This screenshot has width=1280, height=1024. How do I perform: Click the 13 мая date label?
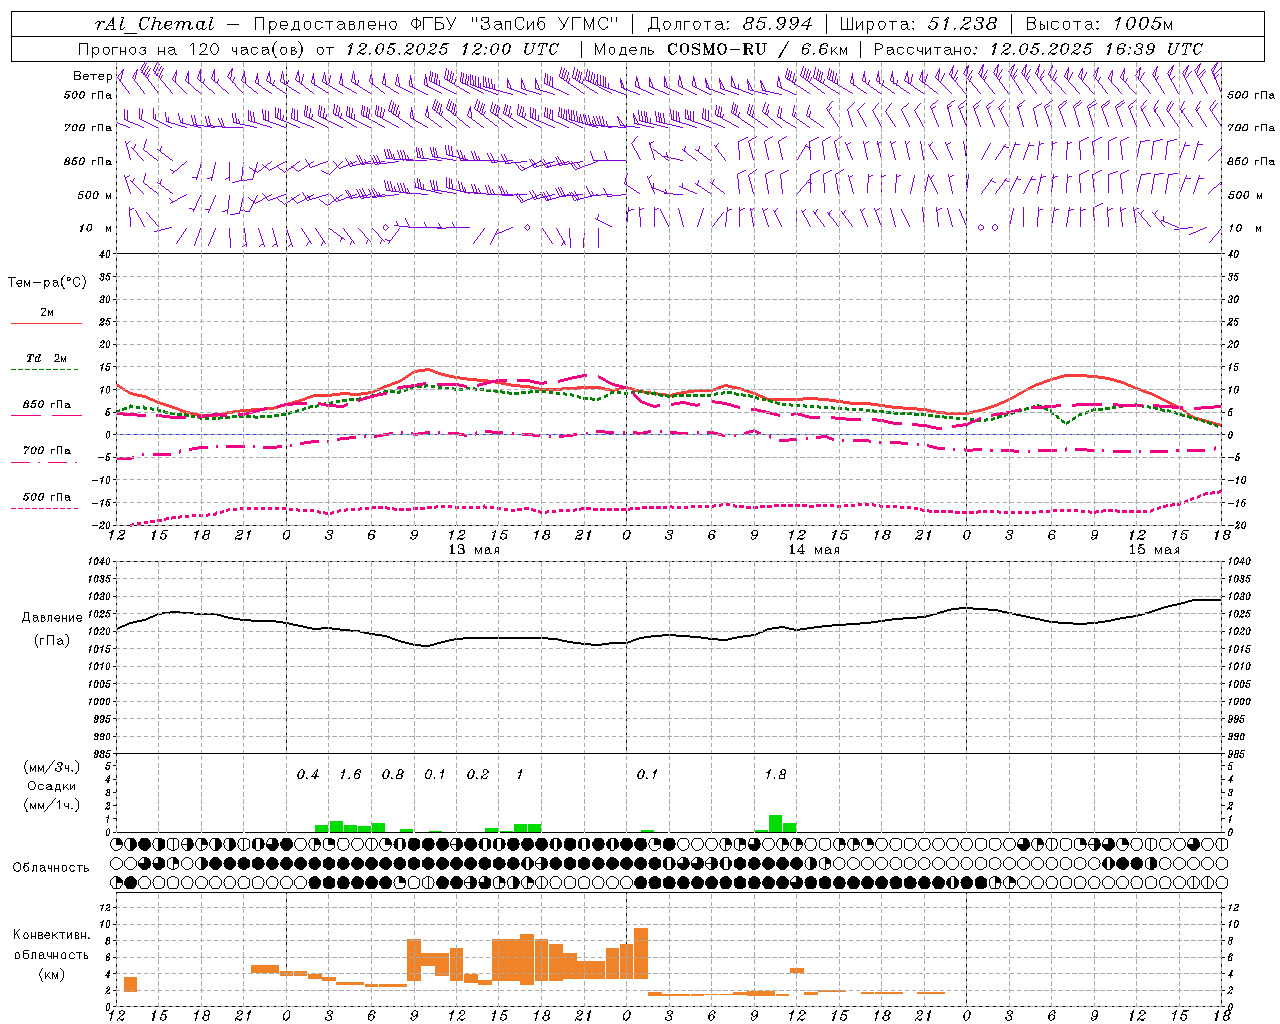pos(474,550)
